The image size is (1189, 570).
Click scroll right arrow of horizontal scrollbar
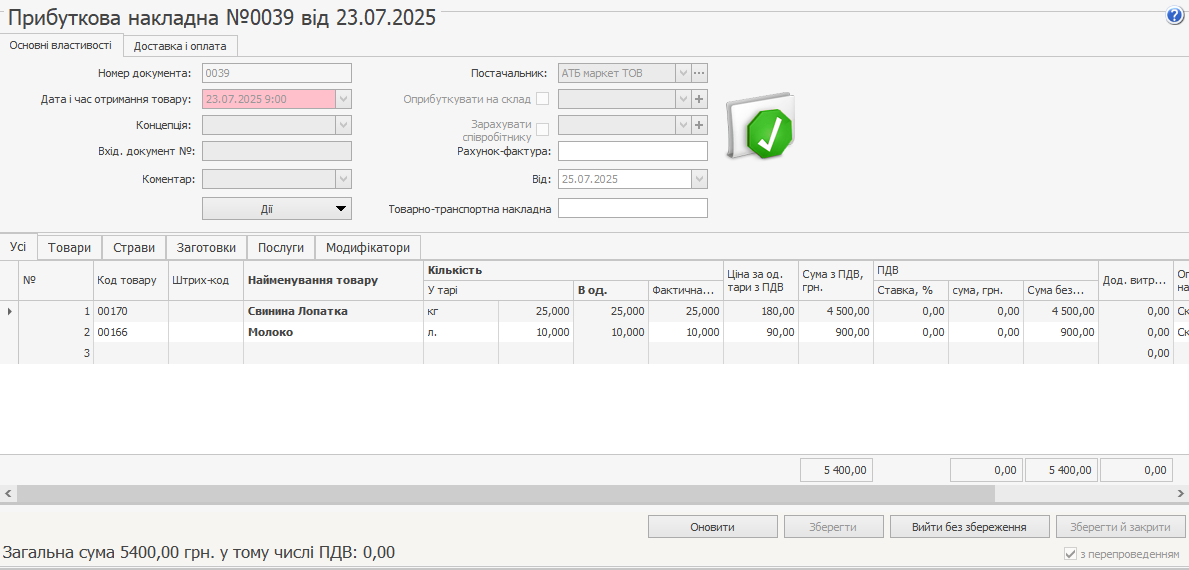(1181, 494)
